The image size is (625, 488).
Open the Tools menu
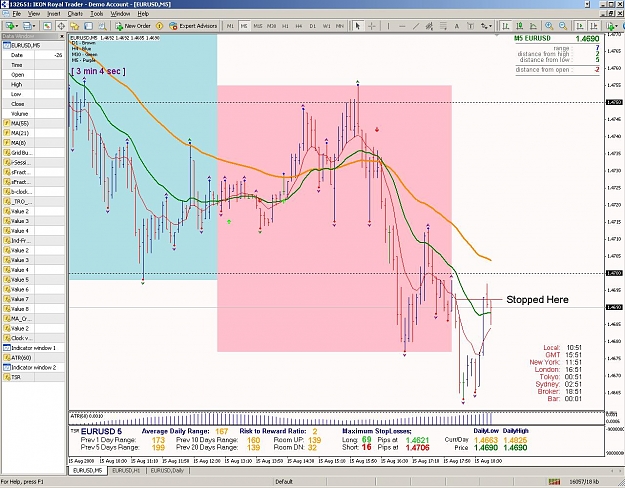point(96,14)
